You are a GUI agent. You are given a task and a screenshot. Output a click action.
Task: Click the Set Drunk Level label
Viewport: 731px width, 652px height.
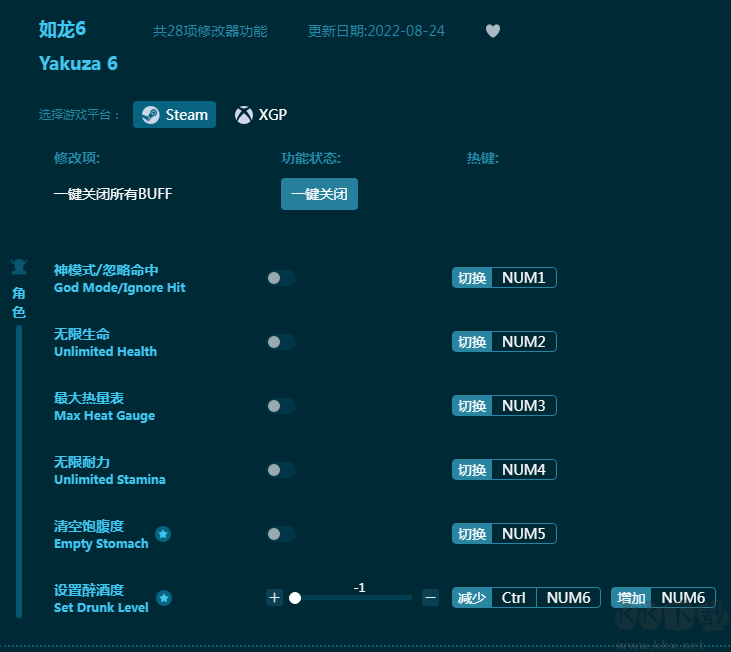point(101,608)
